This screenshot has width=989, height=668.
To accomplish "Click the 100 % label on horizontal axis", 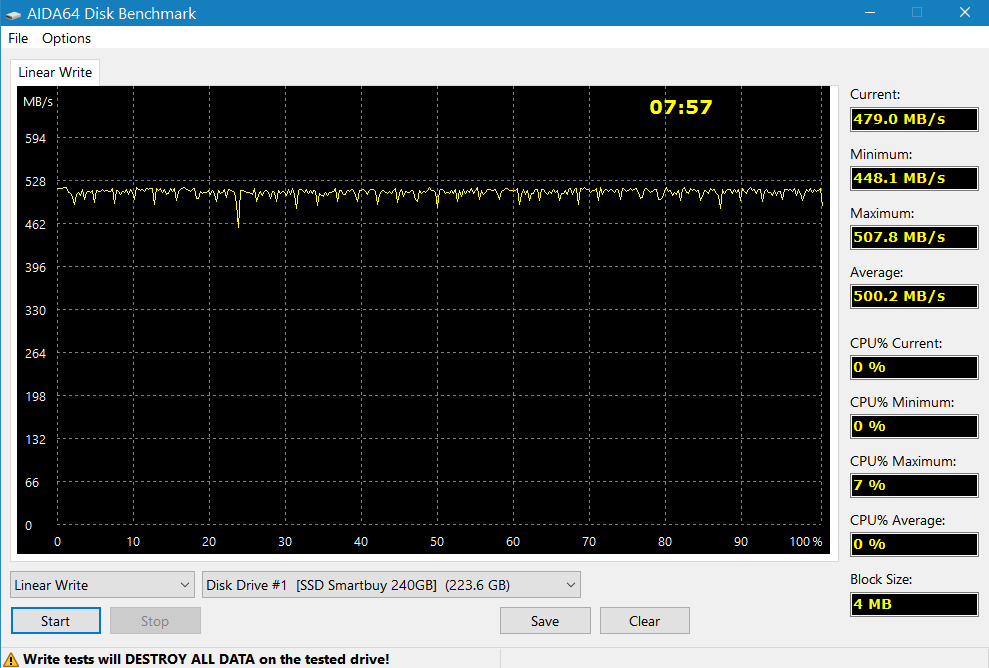I will [805, 542].
